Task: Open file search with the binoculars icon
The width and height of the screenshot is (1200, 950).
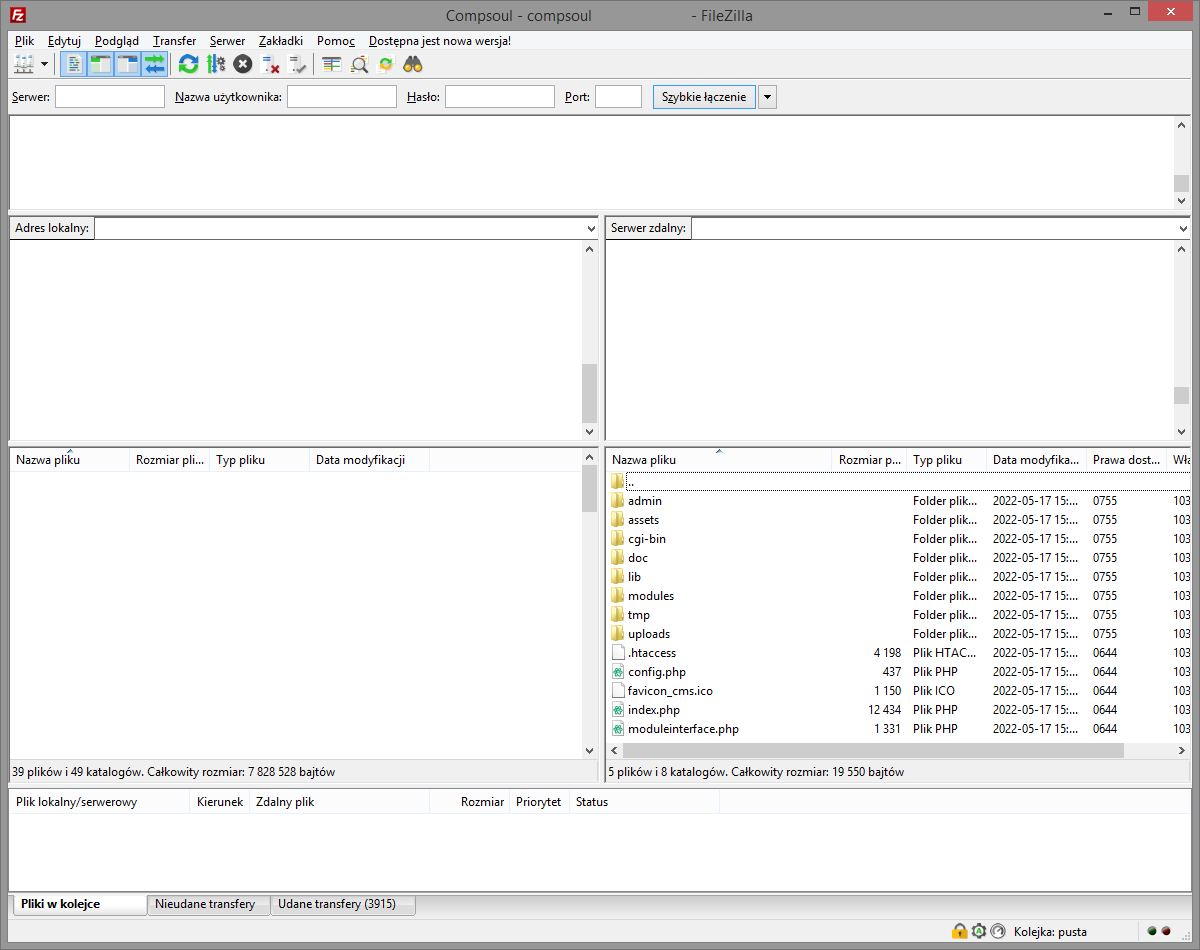Action: coord(412,63)
